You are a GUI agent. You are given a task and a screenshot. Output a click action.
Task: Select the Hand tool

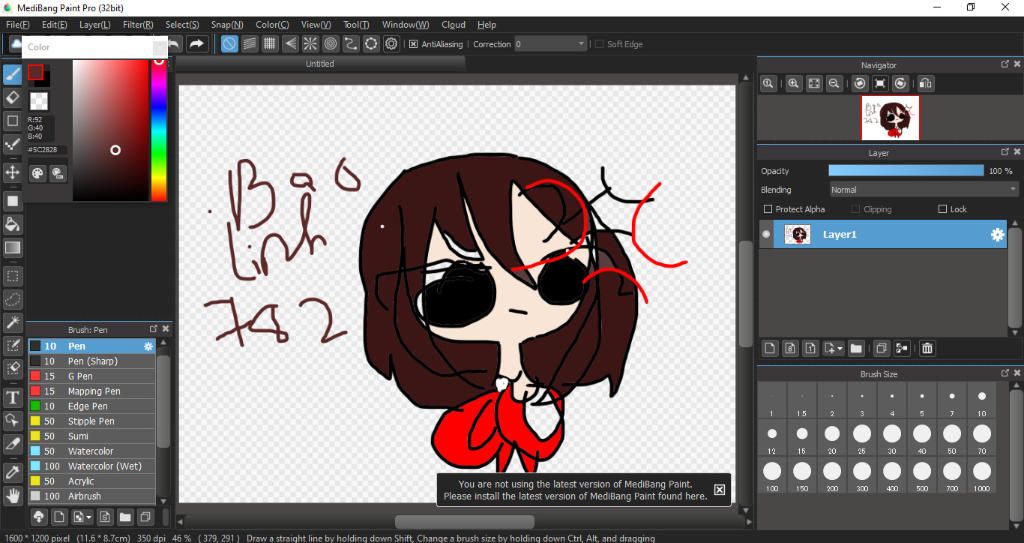click(12, 495)
